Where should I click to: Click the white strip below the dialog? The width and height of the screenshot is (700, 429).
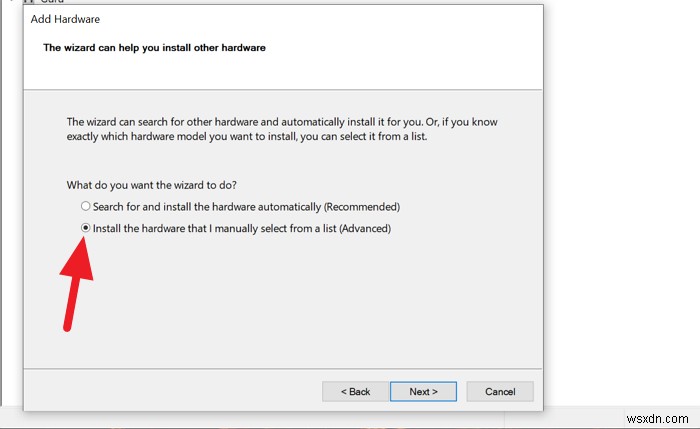click(300, 420)
